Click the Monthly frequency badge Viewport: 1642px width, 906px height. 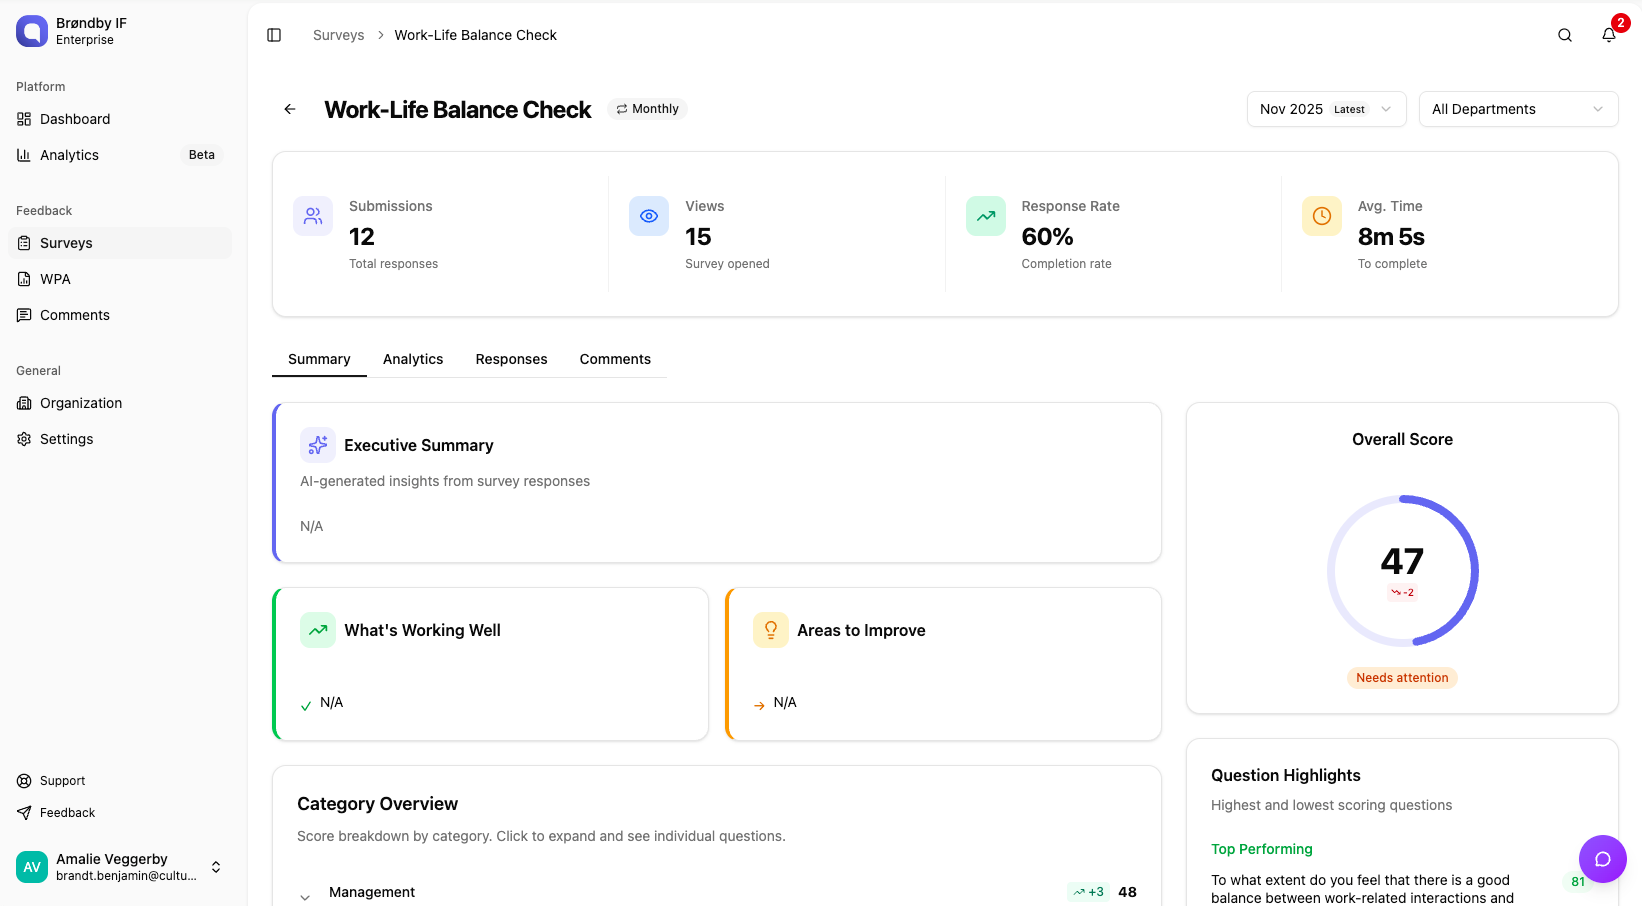click(647, 109)
